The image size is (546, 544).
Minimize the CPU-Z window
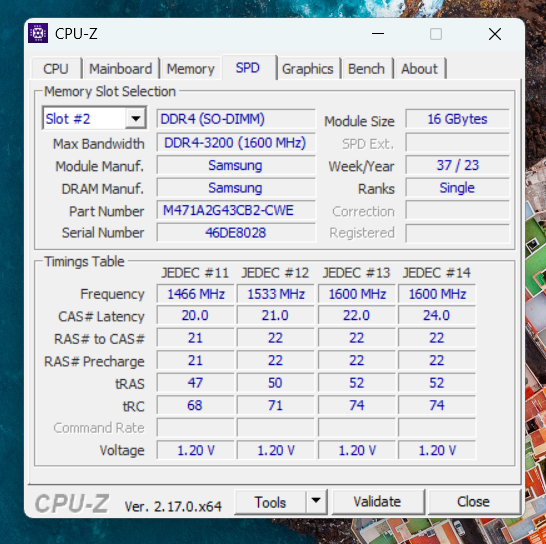tap(378, 34)
